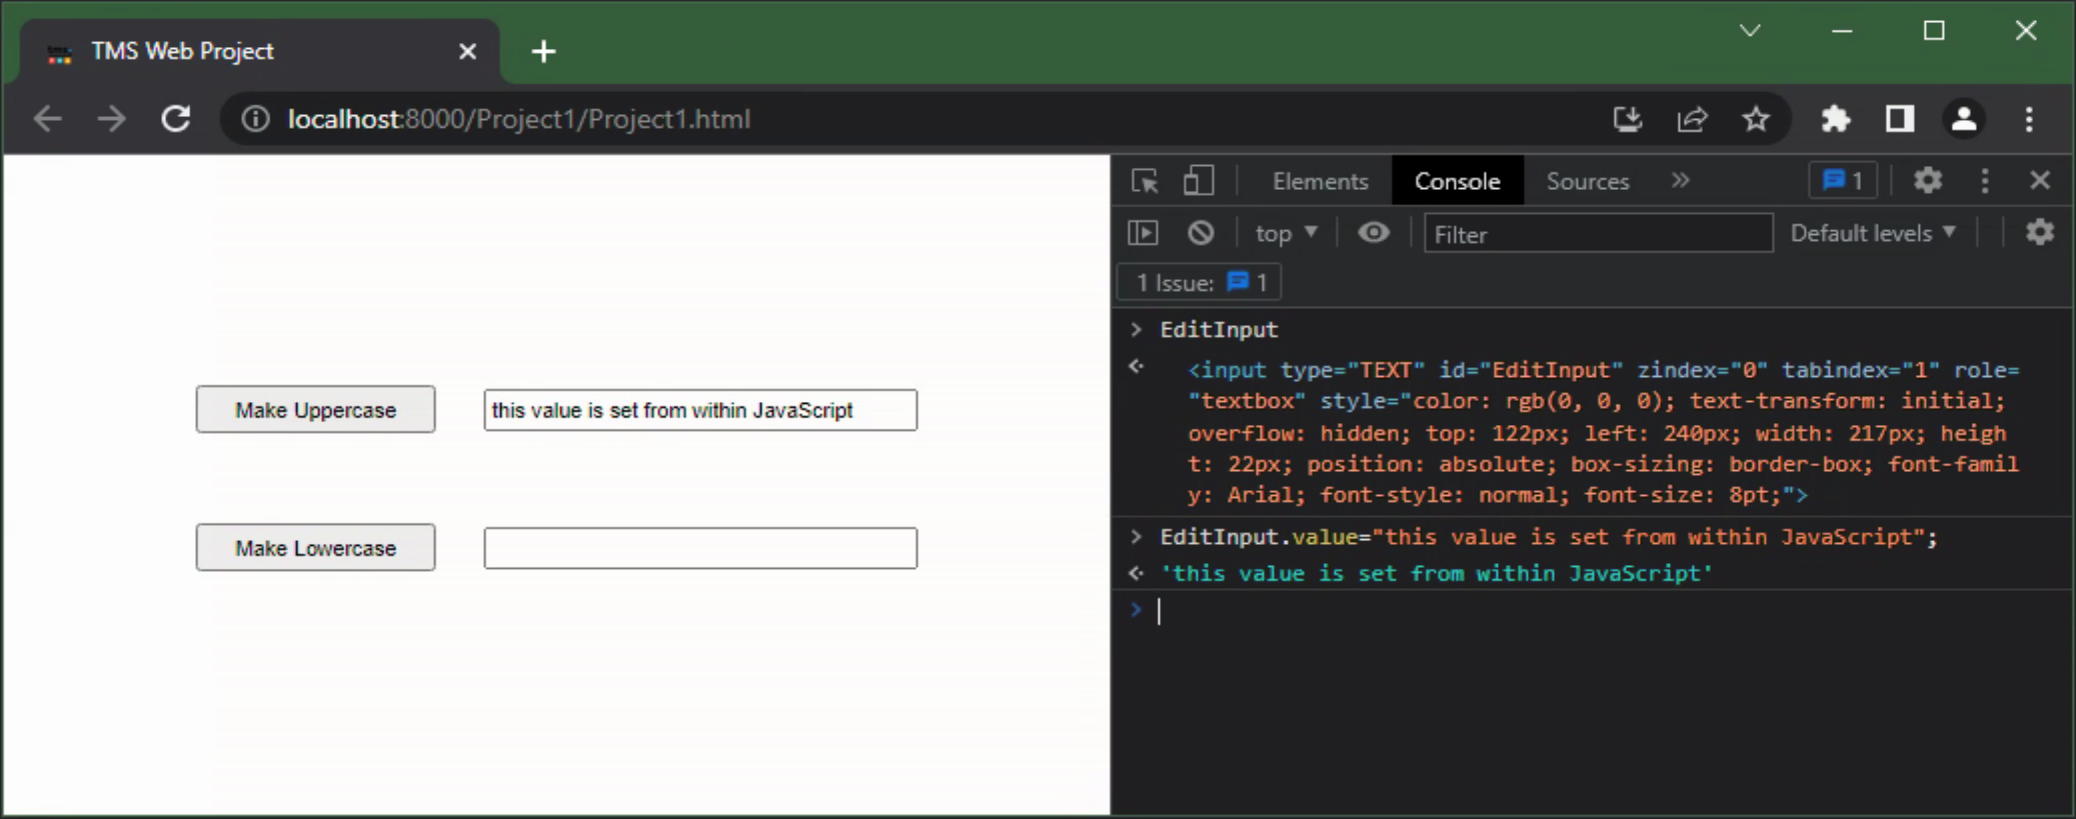Click the browser back arrow

click(x=47, y=119)
